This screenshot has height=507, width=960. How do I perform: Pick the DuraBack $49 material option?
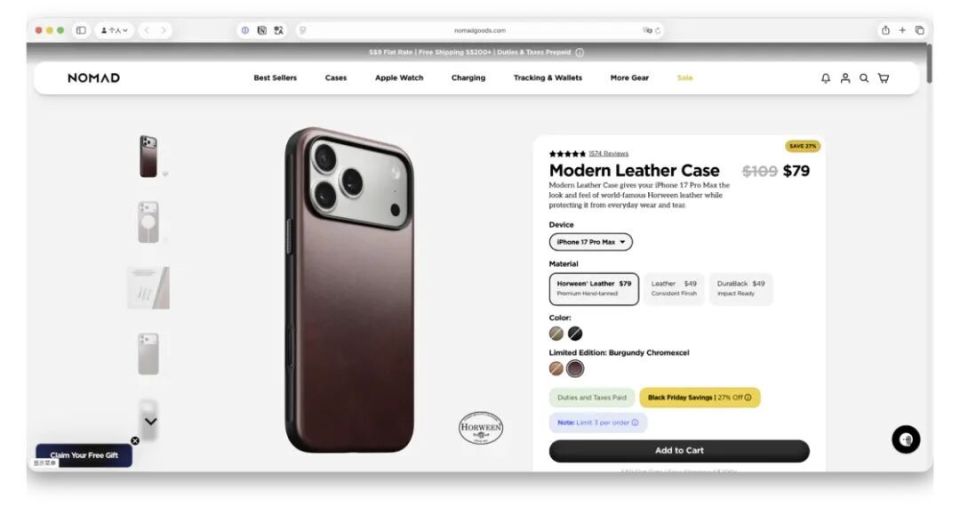pos(741,288)
